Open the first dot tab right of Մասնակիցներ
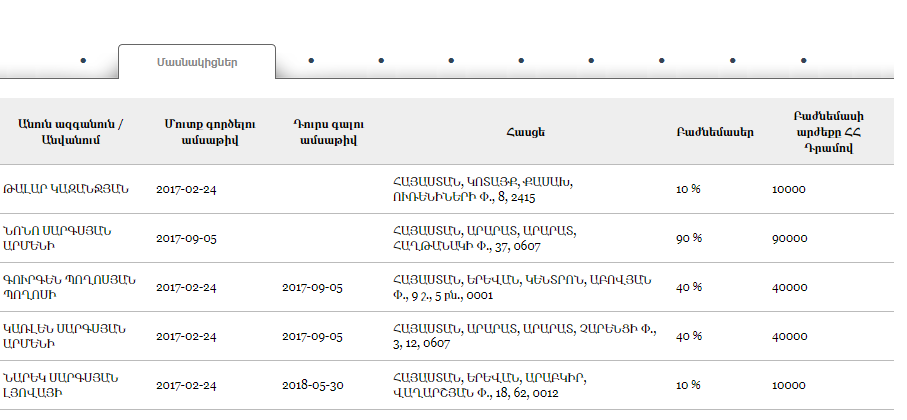The height and width of the screenshot is (420, 907). tap(311, 60)
